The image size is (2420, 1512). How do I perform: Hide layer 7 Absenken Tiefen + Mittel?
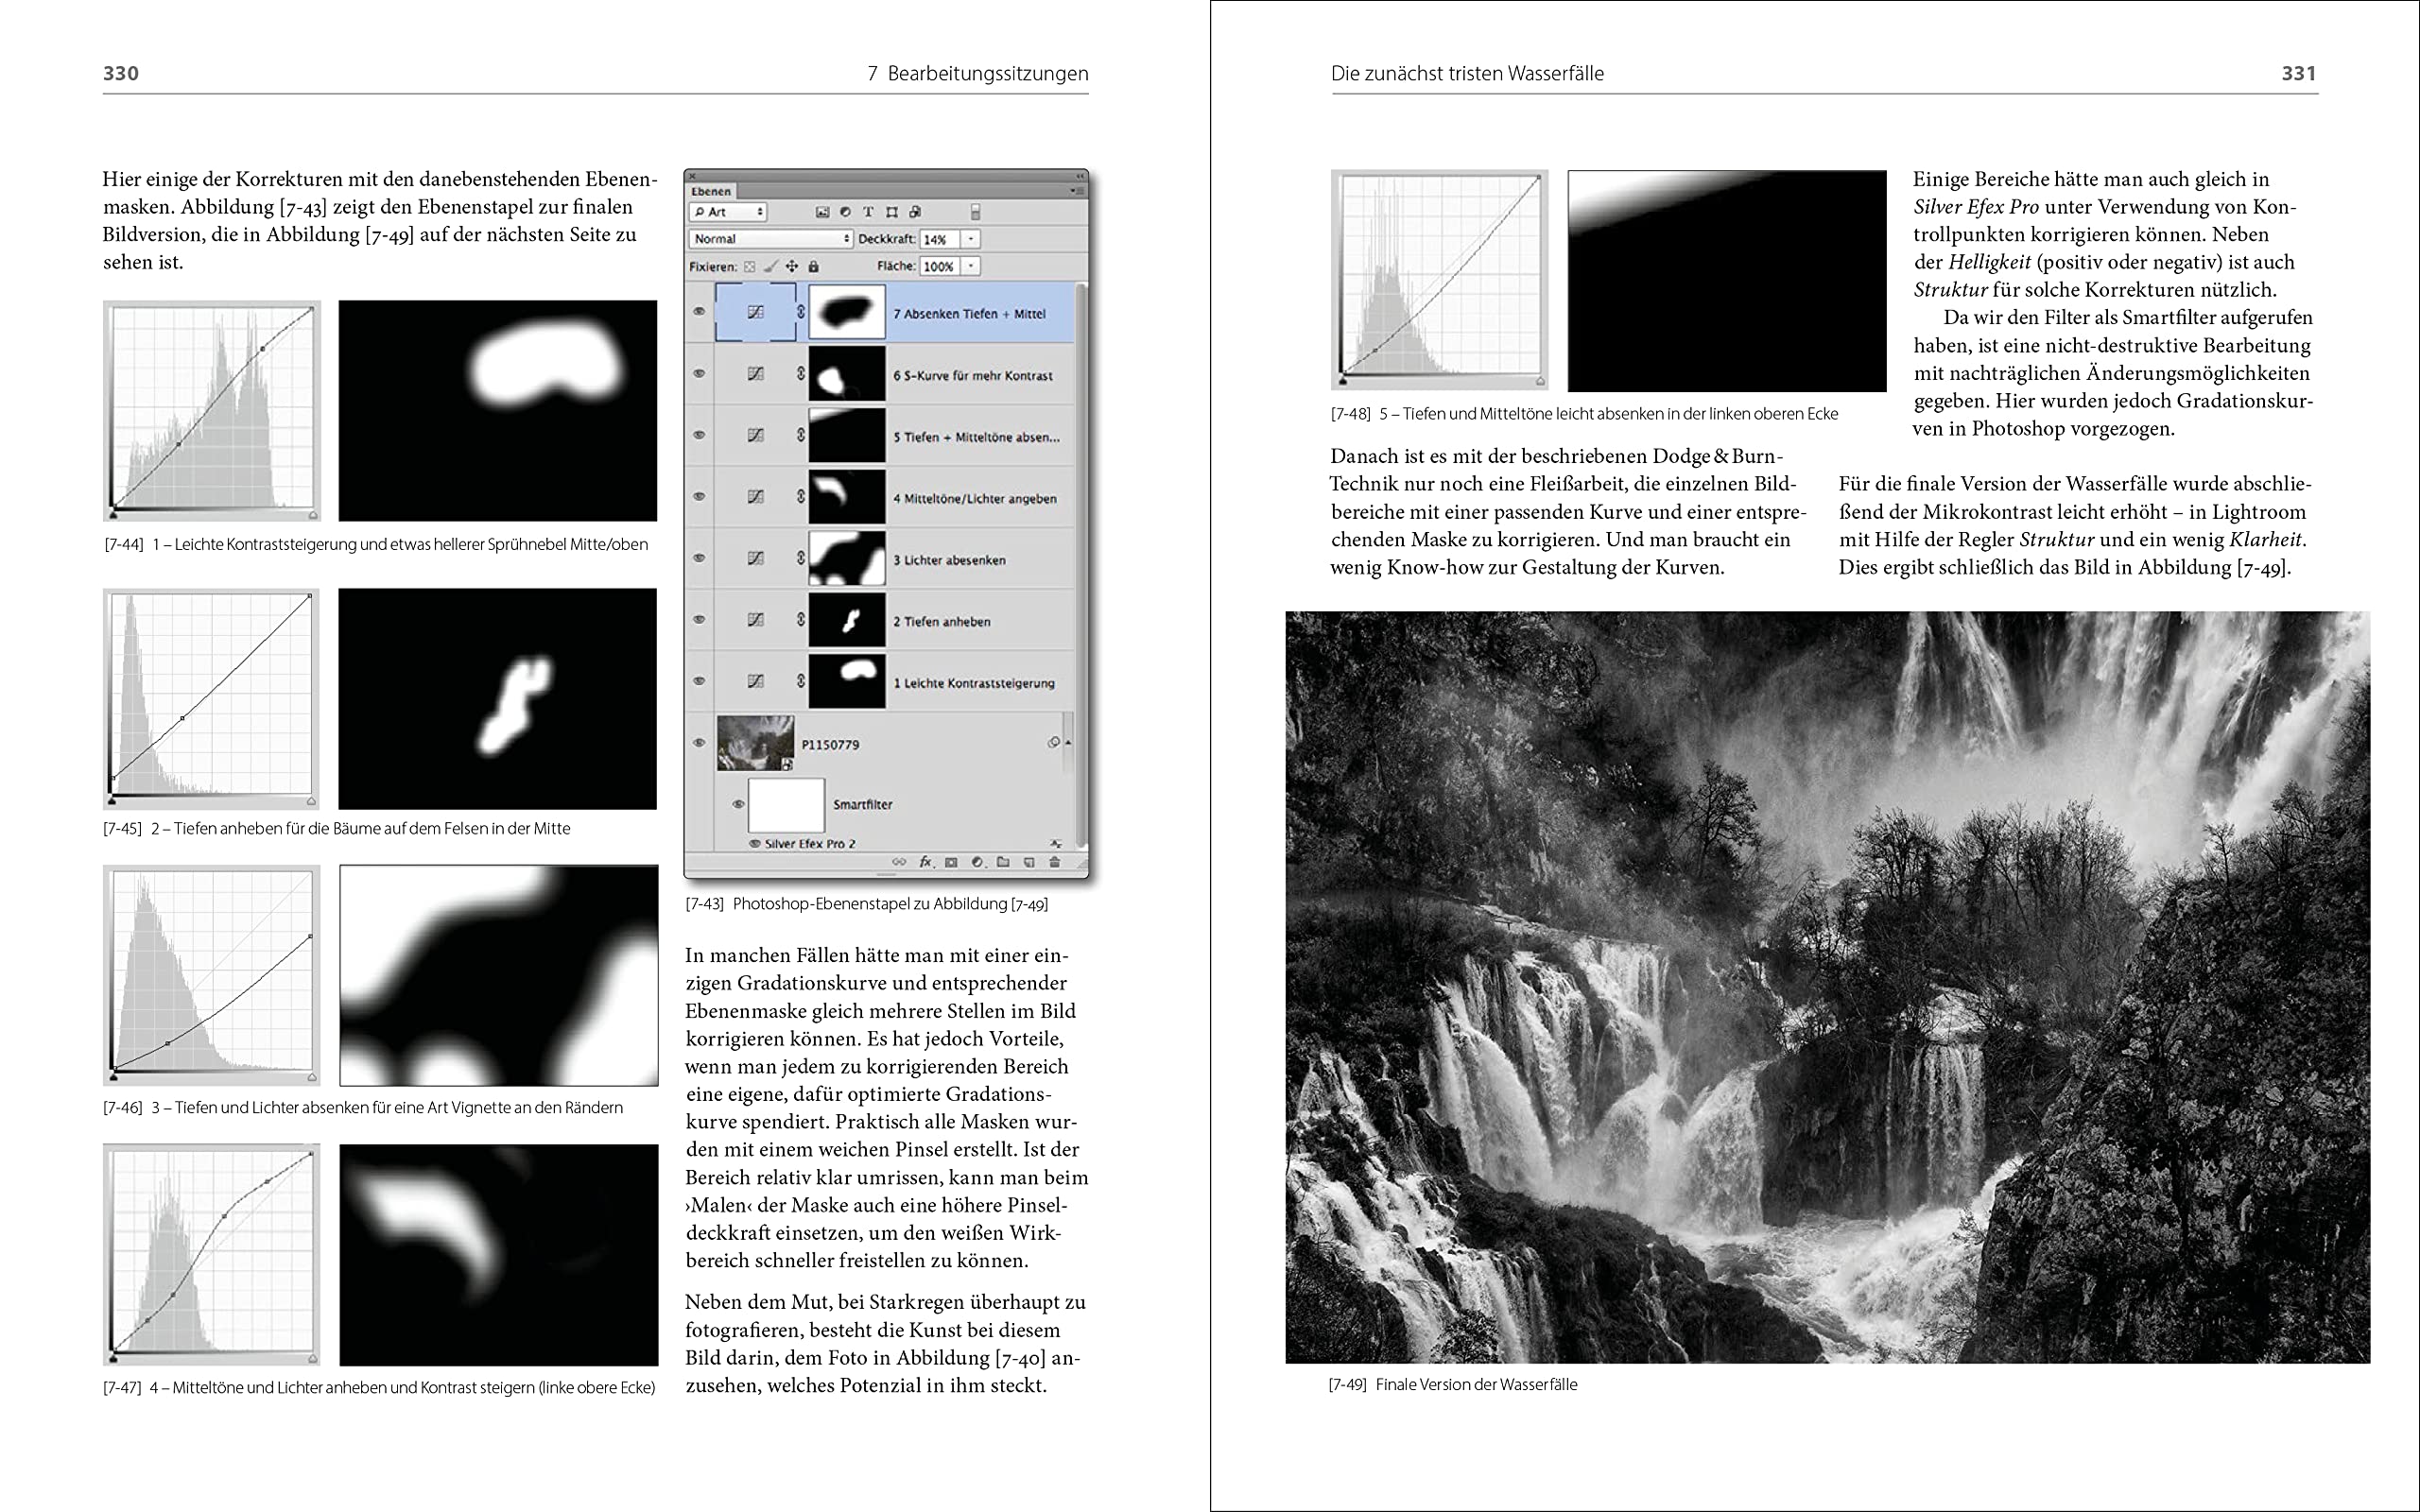(699, 312)
